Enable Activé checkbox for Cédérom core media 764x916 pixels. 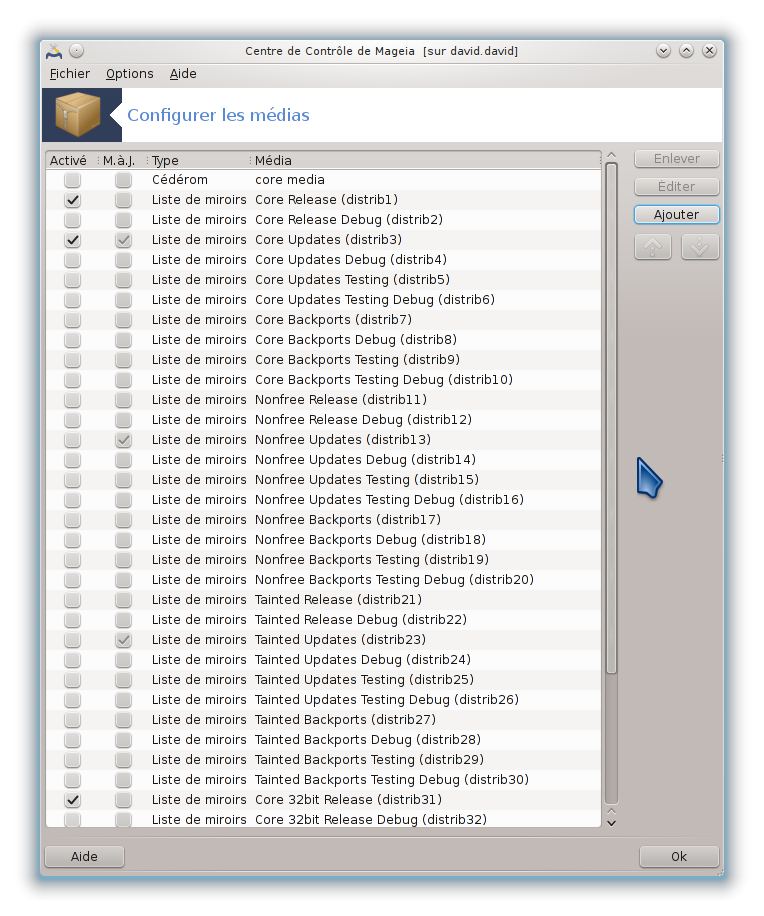(72, 180)
